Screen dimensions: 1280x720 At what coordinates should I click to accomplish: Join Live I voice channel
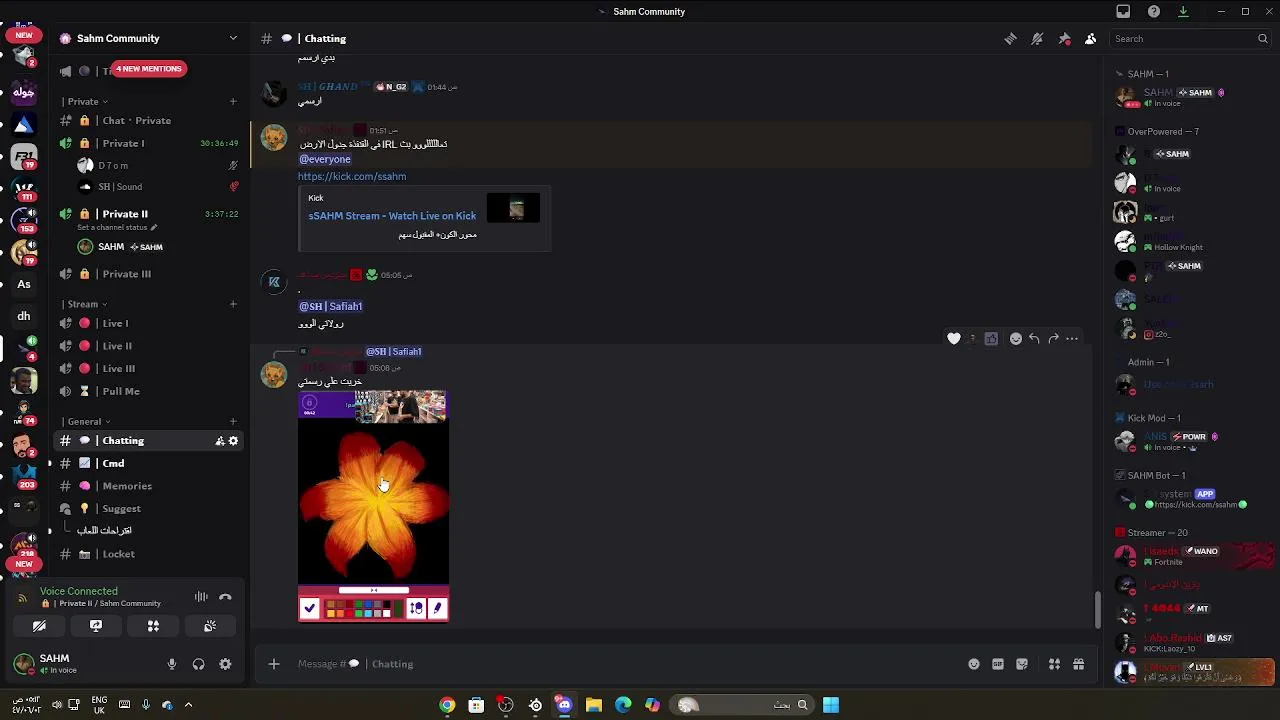pyautogui.click(x=149, y=323)
